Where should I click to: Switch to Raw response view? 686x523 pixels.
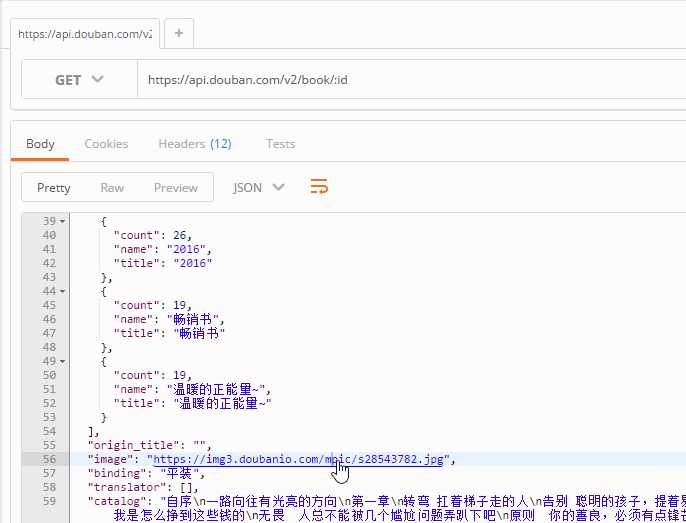[112, 187]
